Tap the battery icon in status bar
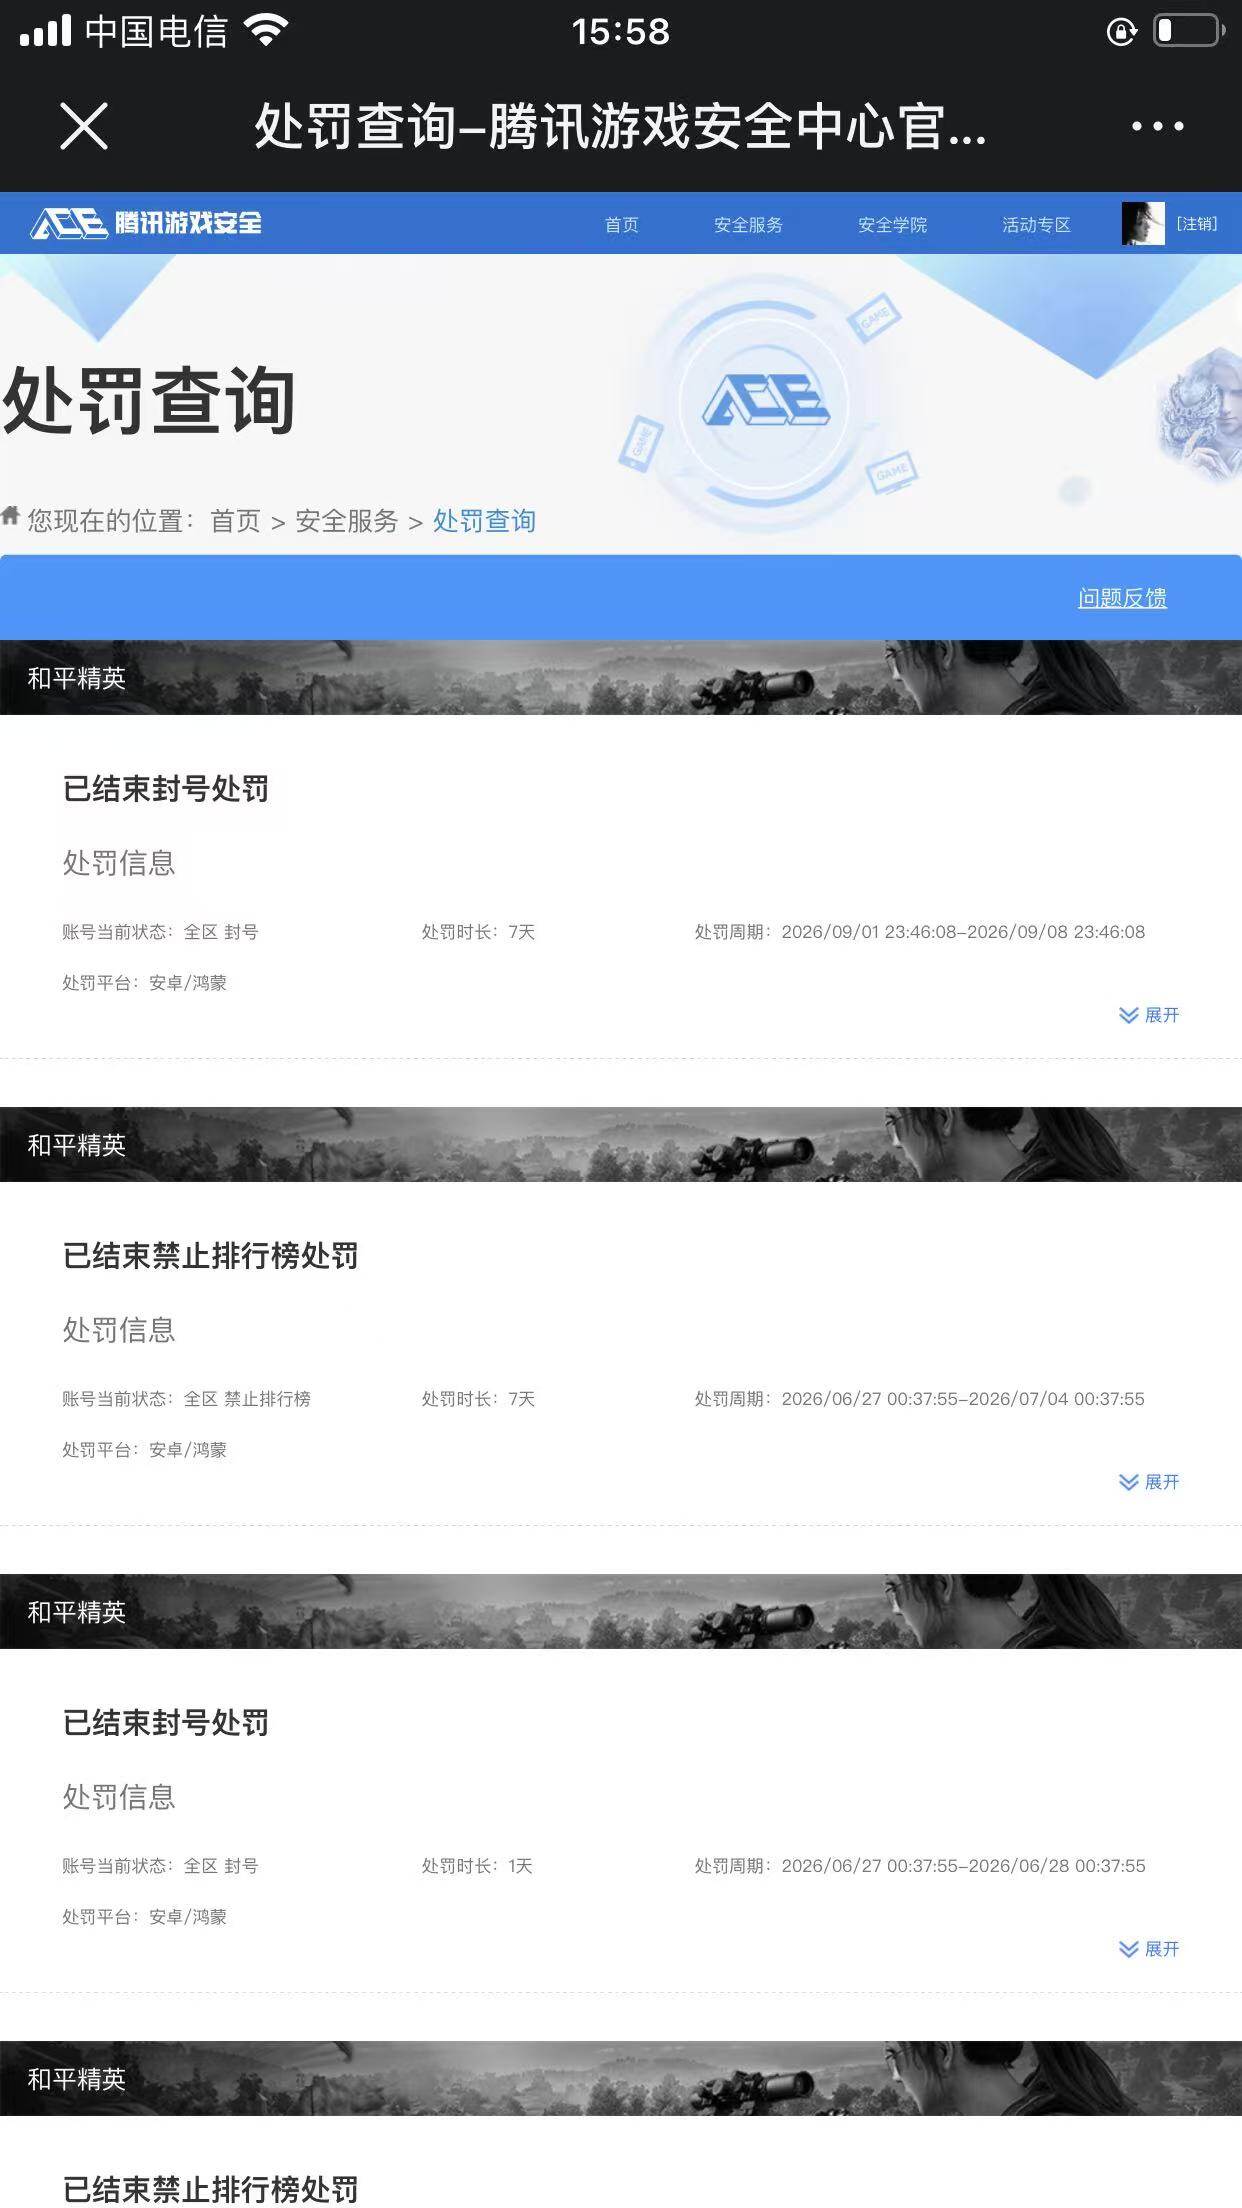1242x2208 pixels. [1189, 31]
